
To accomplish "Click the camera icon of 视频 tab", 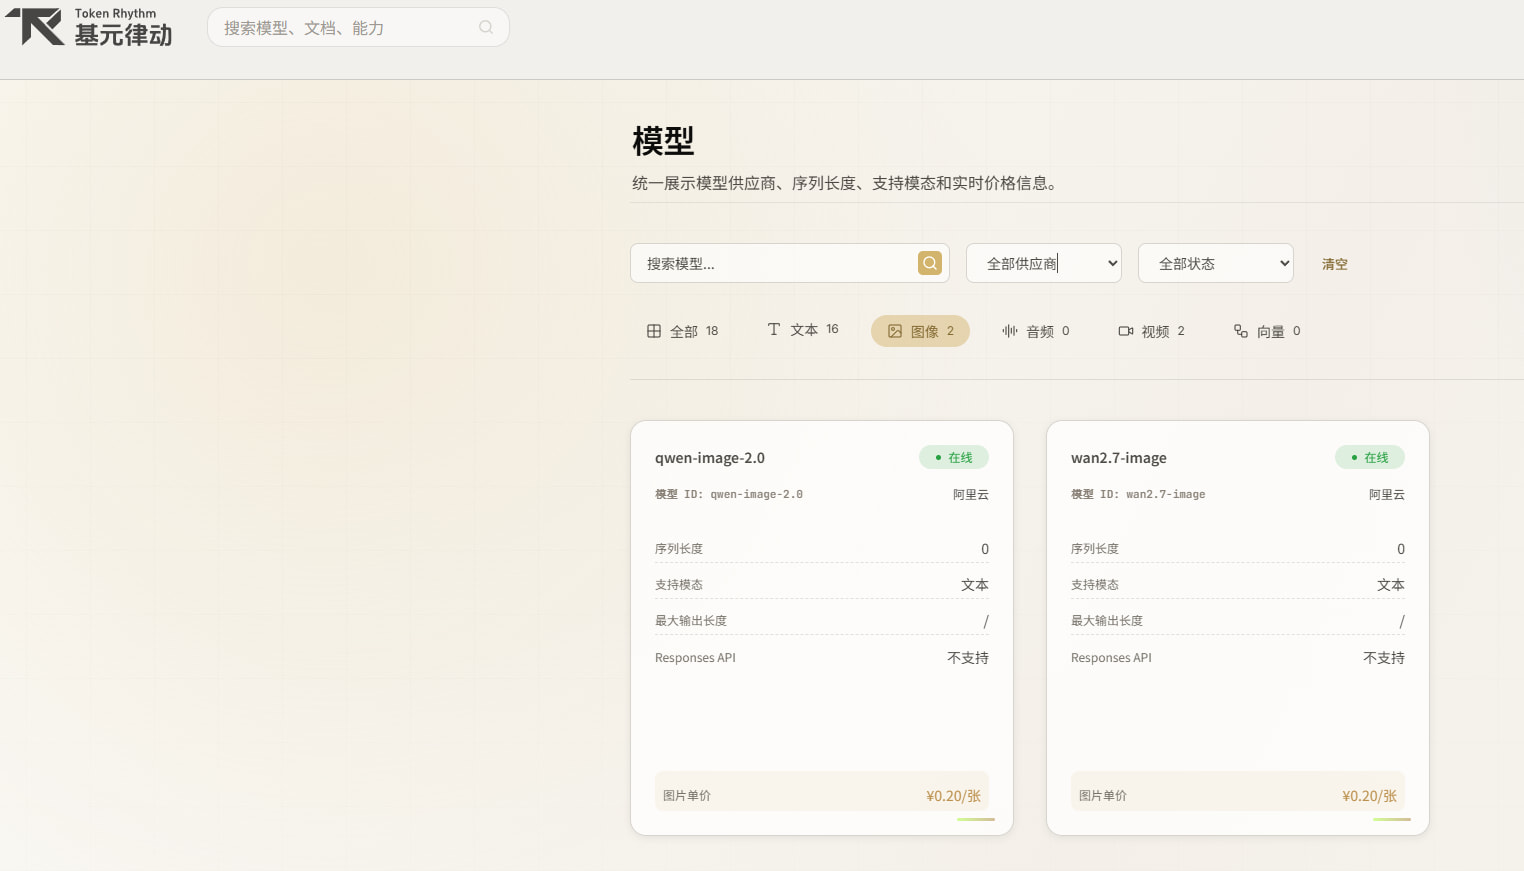I will point(1125,331).
